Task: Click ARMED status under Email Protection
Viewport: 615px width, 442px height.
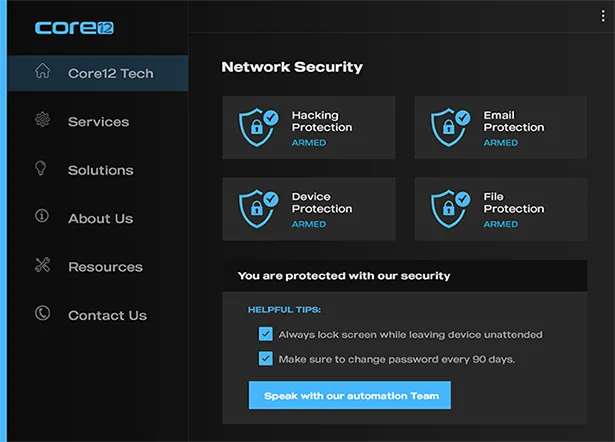Action: (x=500, y=143)
